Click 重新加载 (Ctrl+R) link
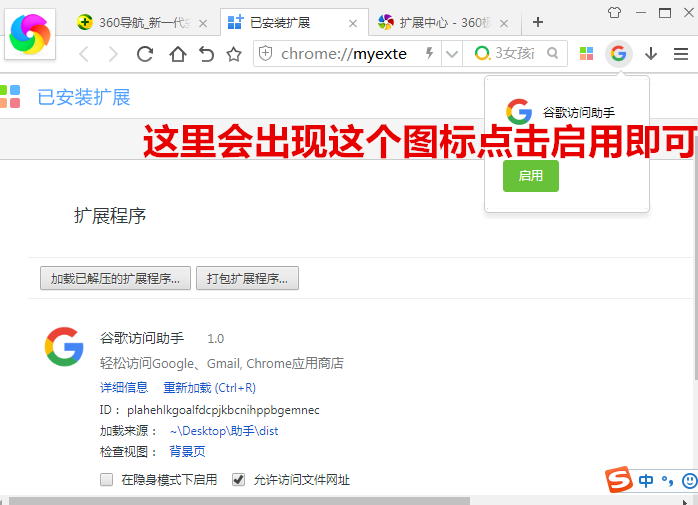This screenshot has height=505, width=698. click(x=209, y=387)
